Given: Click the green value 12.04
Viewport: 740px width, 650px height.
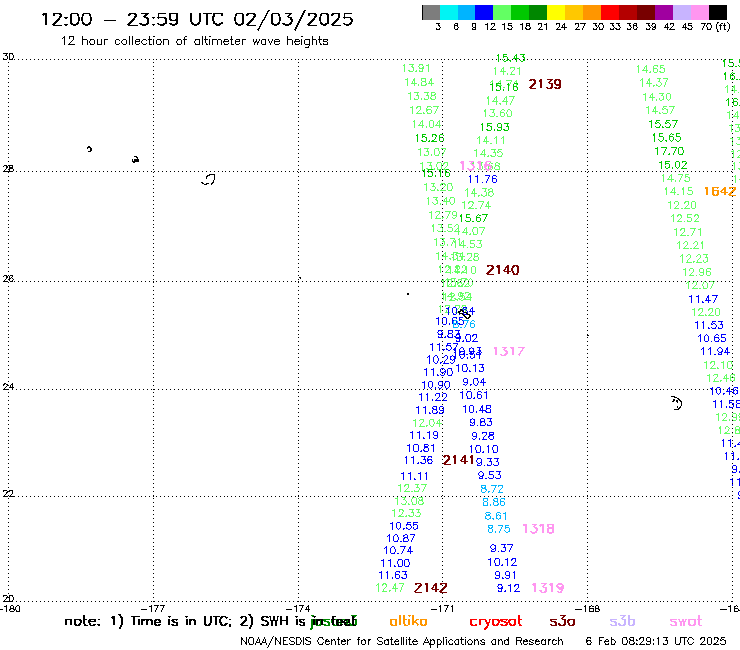Looking at the screenshot, I should pyautogui.click(x=427, y=423).
